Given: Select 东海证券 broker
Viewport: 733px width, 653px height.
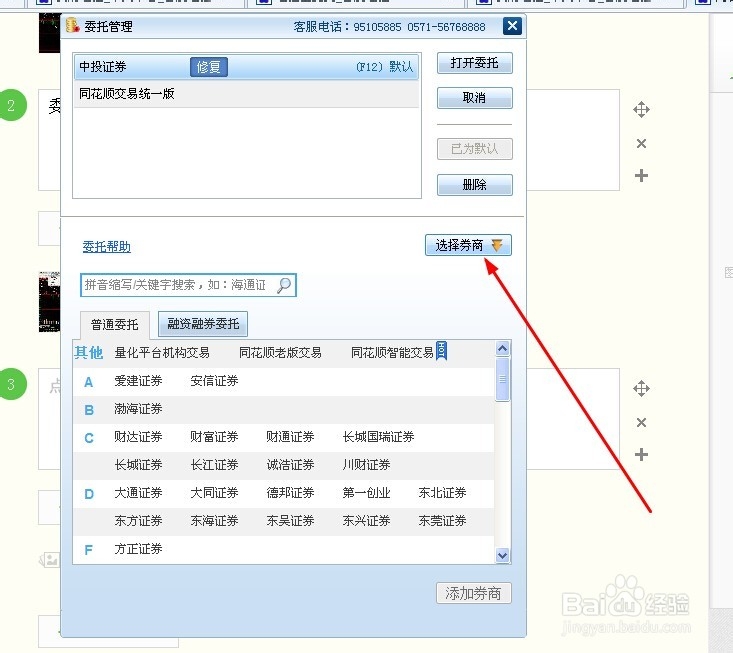Looking at the screenshot, I should click(x=214, y=521).
